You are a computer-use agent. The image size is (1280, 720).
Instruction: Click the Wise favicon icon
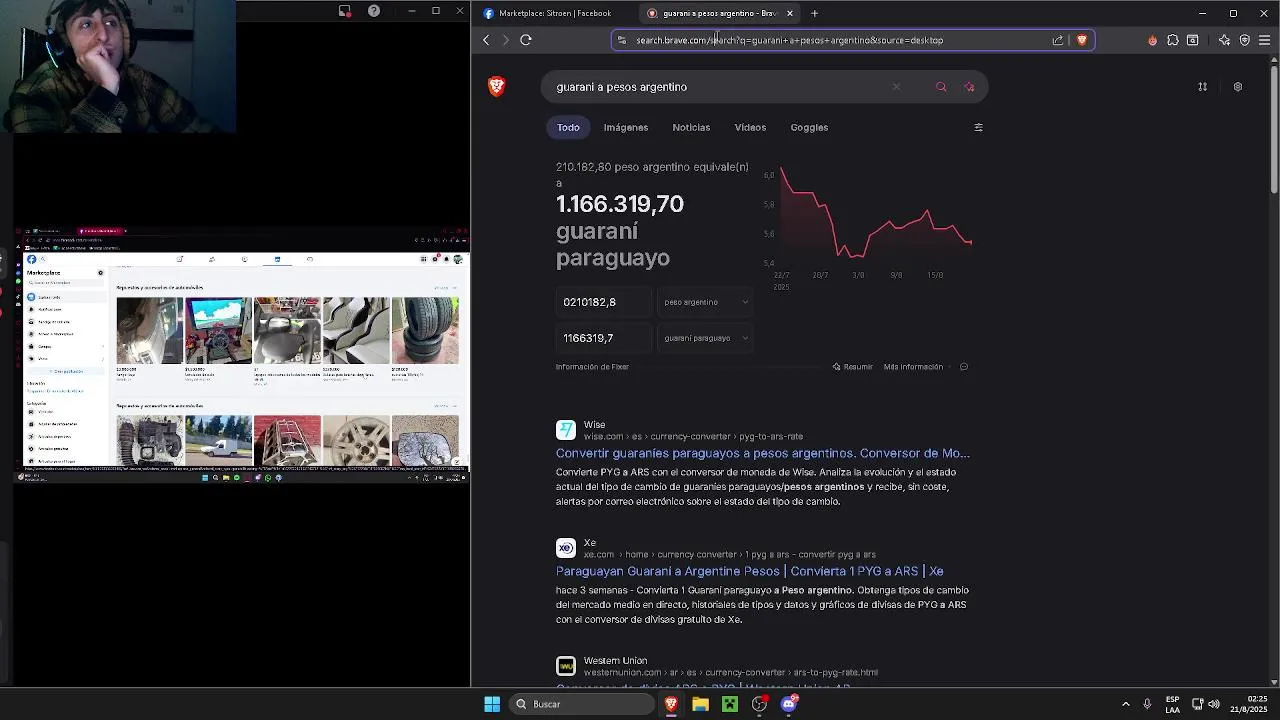[x=566, y=430]
